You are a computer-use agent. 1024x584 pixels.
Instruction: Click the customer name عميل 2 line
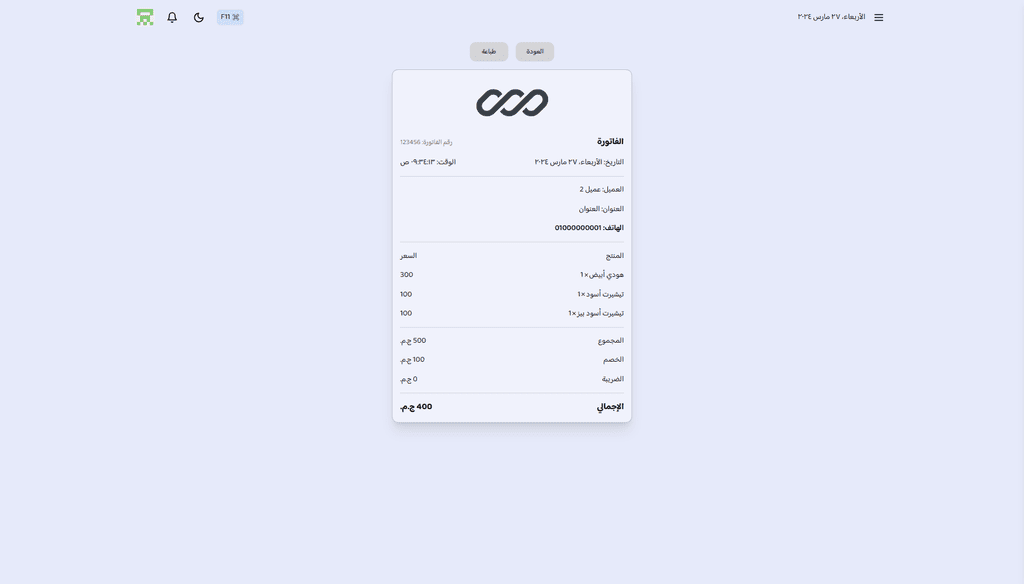tap(601, 189)
